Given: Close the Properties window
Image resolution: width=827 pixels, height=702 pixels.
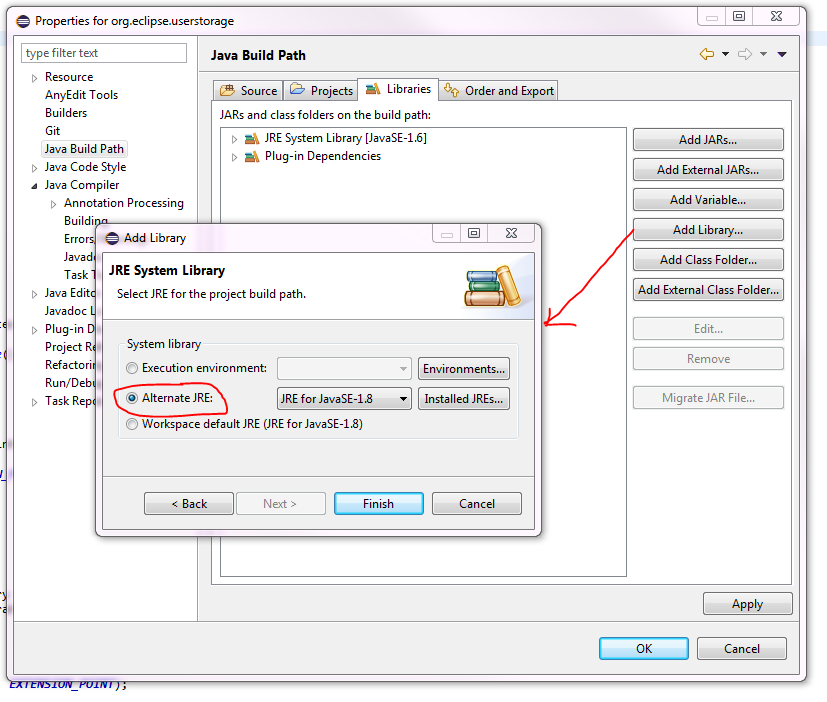Looking at the screenshot, I should coord(776,16).
